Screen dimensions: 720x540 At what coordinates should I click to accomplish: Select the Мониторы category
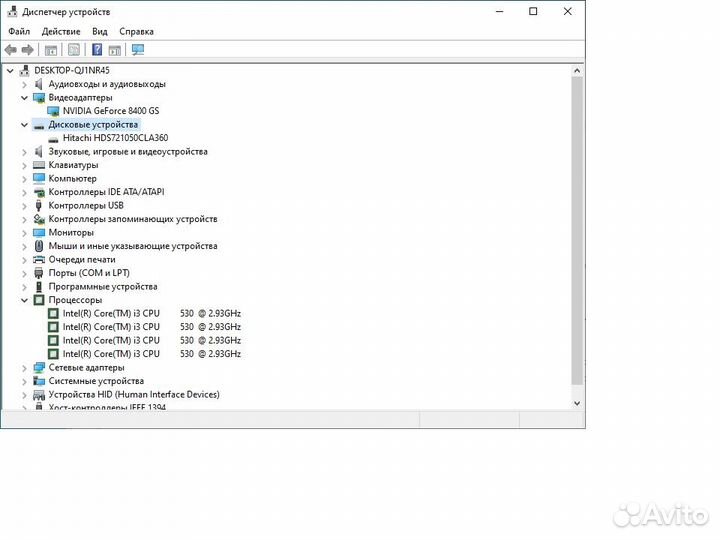pos(70,232)
